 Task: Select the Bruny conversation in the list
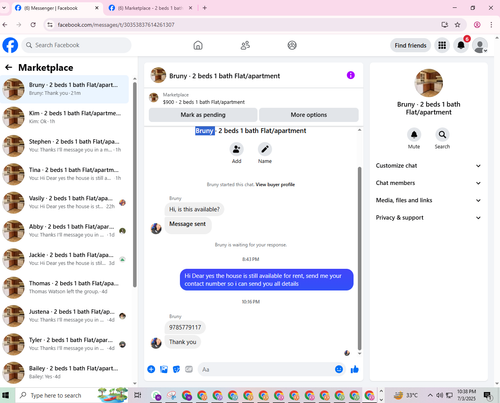click(65, 89)
